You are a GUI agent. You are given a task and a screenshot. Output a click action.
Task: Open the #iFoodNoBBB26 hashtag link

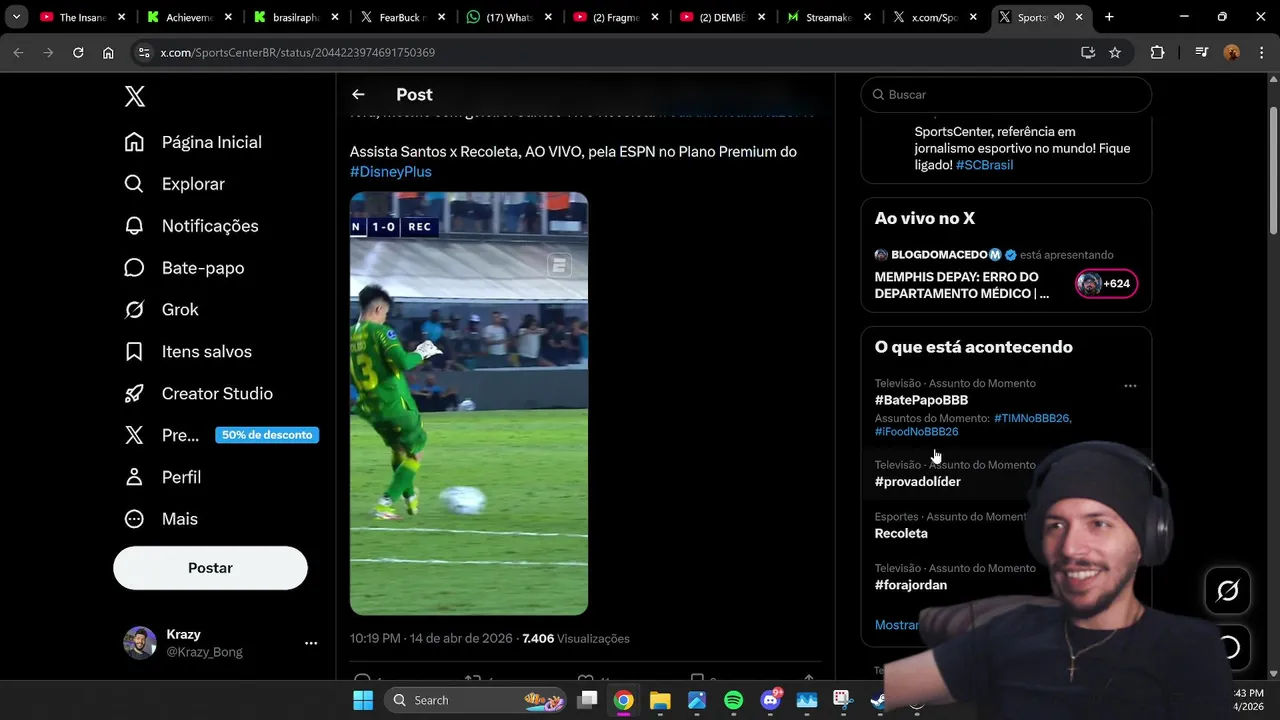[x=916, y=432]
